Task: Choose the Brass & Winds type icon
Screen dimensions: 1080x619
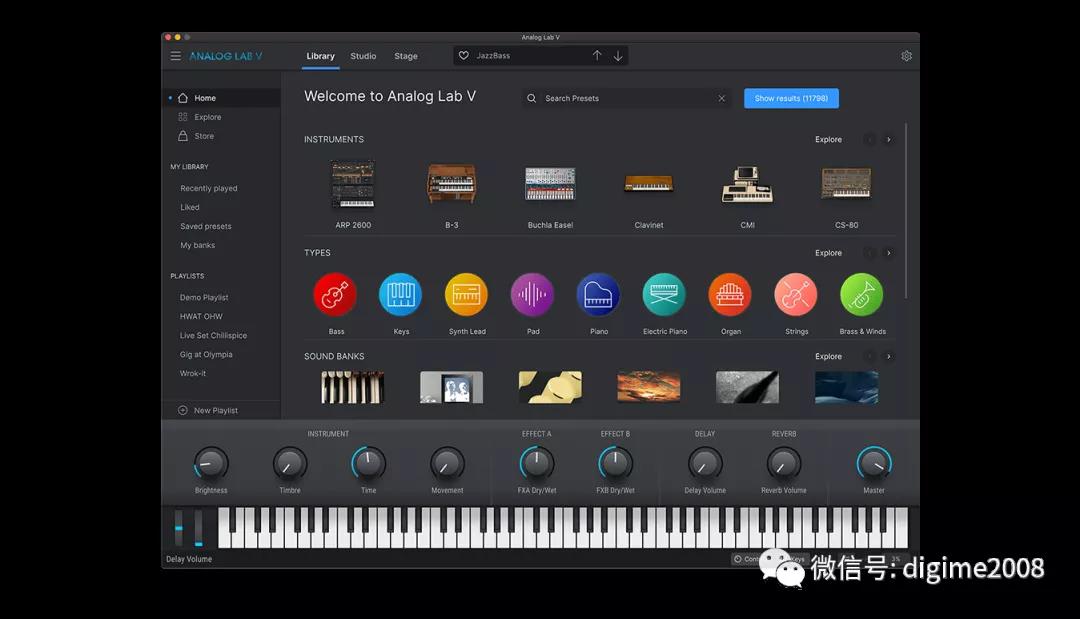Action: coord(862,295)
